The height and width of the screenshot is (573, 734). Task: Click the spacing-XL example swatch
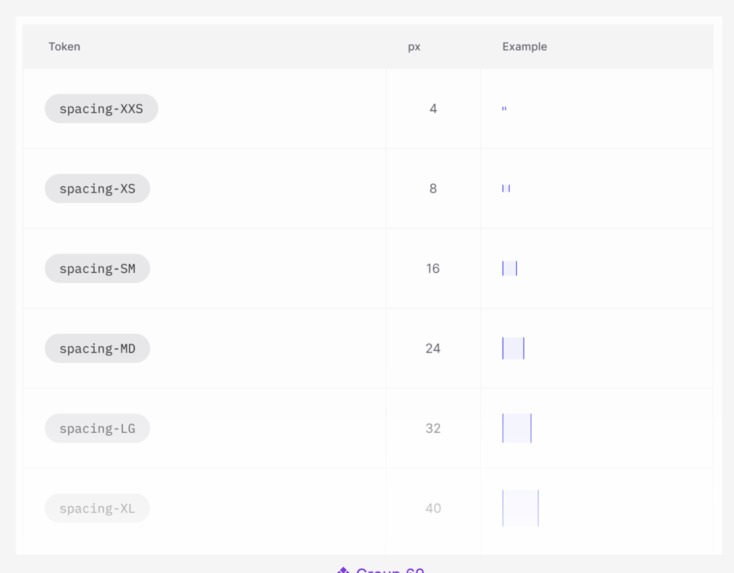[x=521, y=508]
